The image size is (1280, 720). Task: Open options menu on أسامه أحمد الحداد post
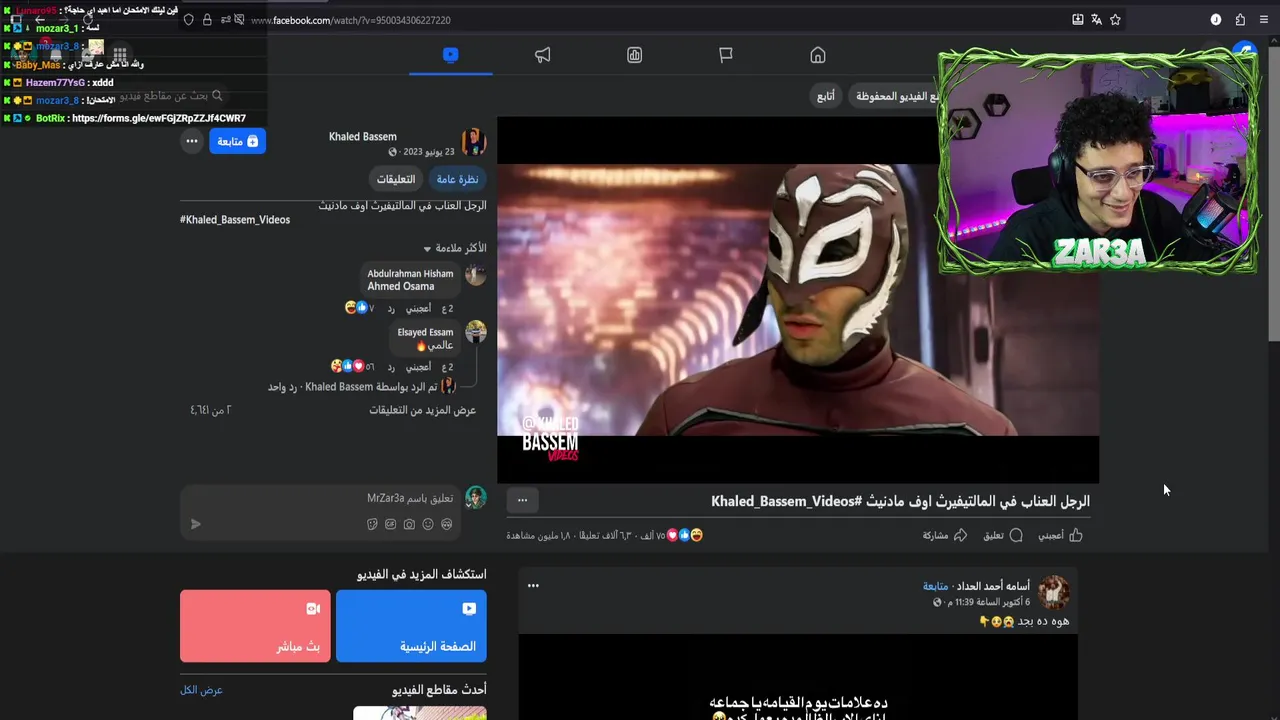tap(533, 586)
